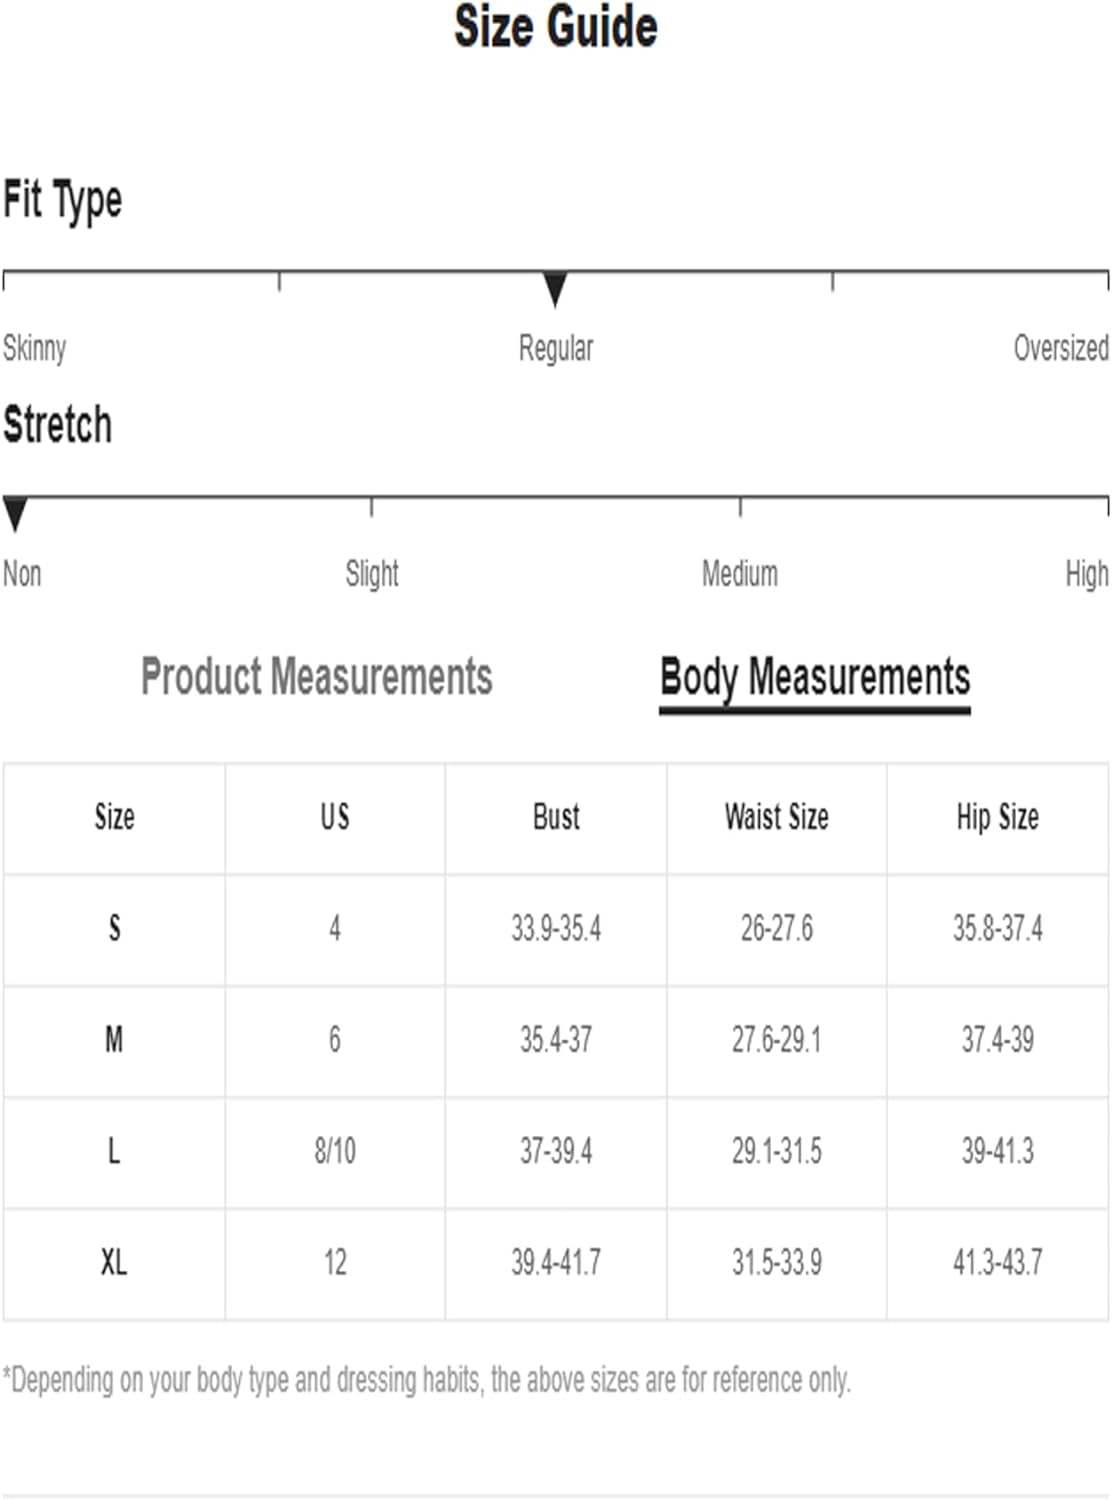The height and width of the screenshot is (1500, 1112).
Task: Click the Slight stretch label
Action: click(x=372, y=574)
